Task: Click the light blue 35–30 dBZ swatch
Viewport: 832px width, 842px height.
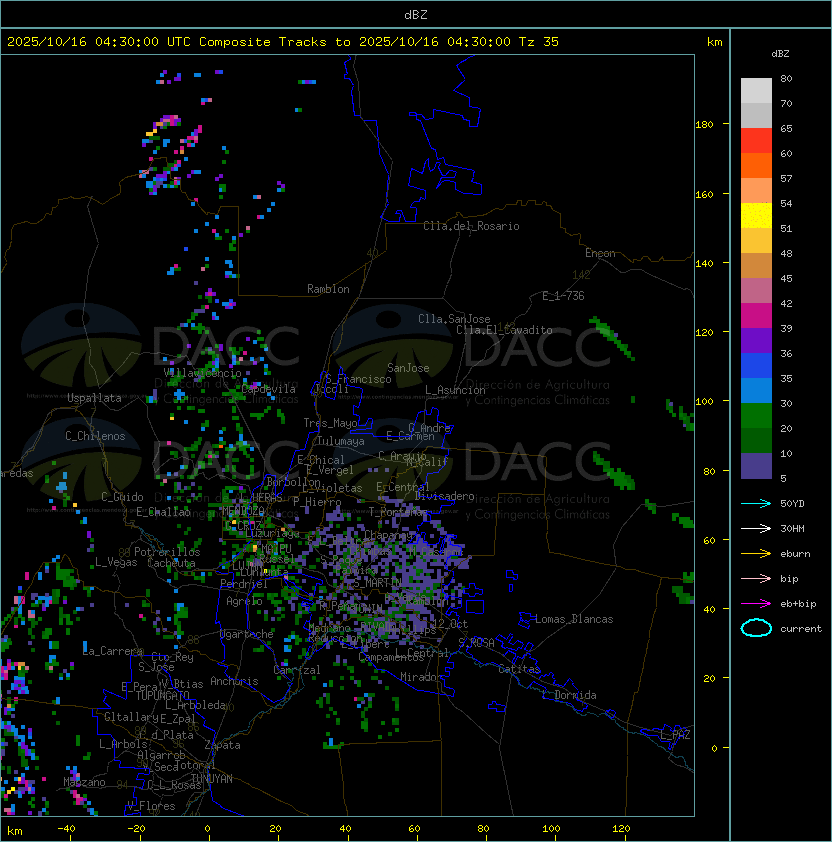Action: coord(756,390)
